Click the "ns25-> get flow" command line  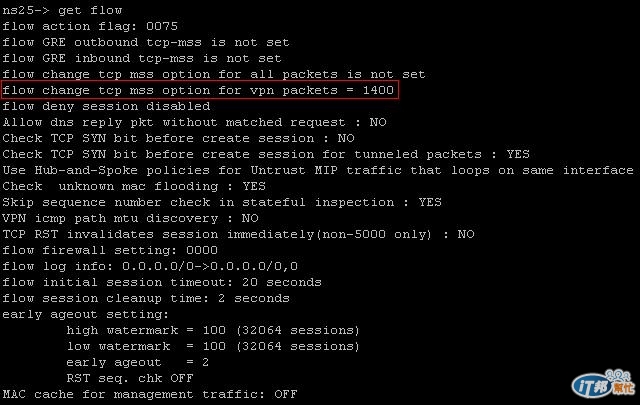[62, 10]
